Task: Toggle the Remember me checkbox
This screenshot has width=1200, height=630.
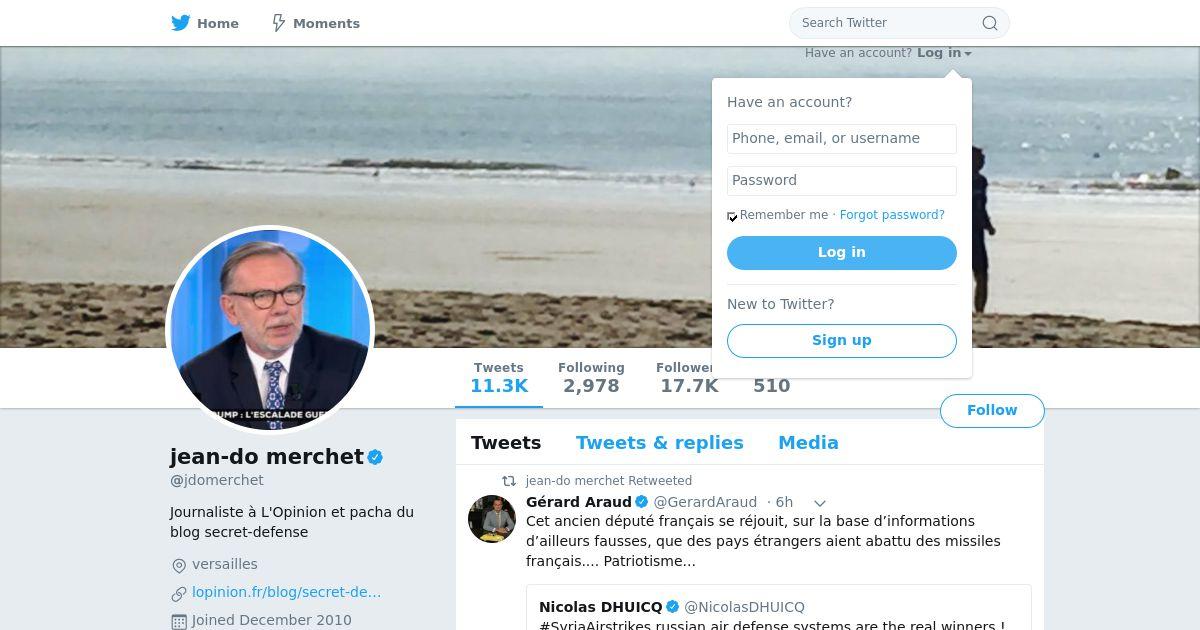Action: pyautogui.click(x=732, y=216)
